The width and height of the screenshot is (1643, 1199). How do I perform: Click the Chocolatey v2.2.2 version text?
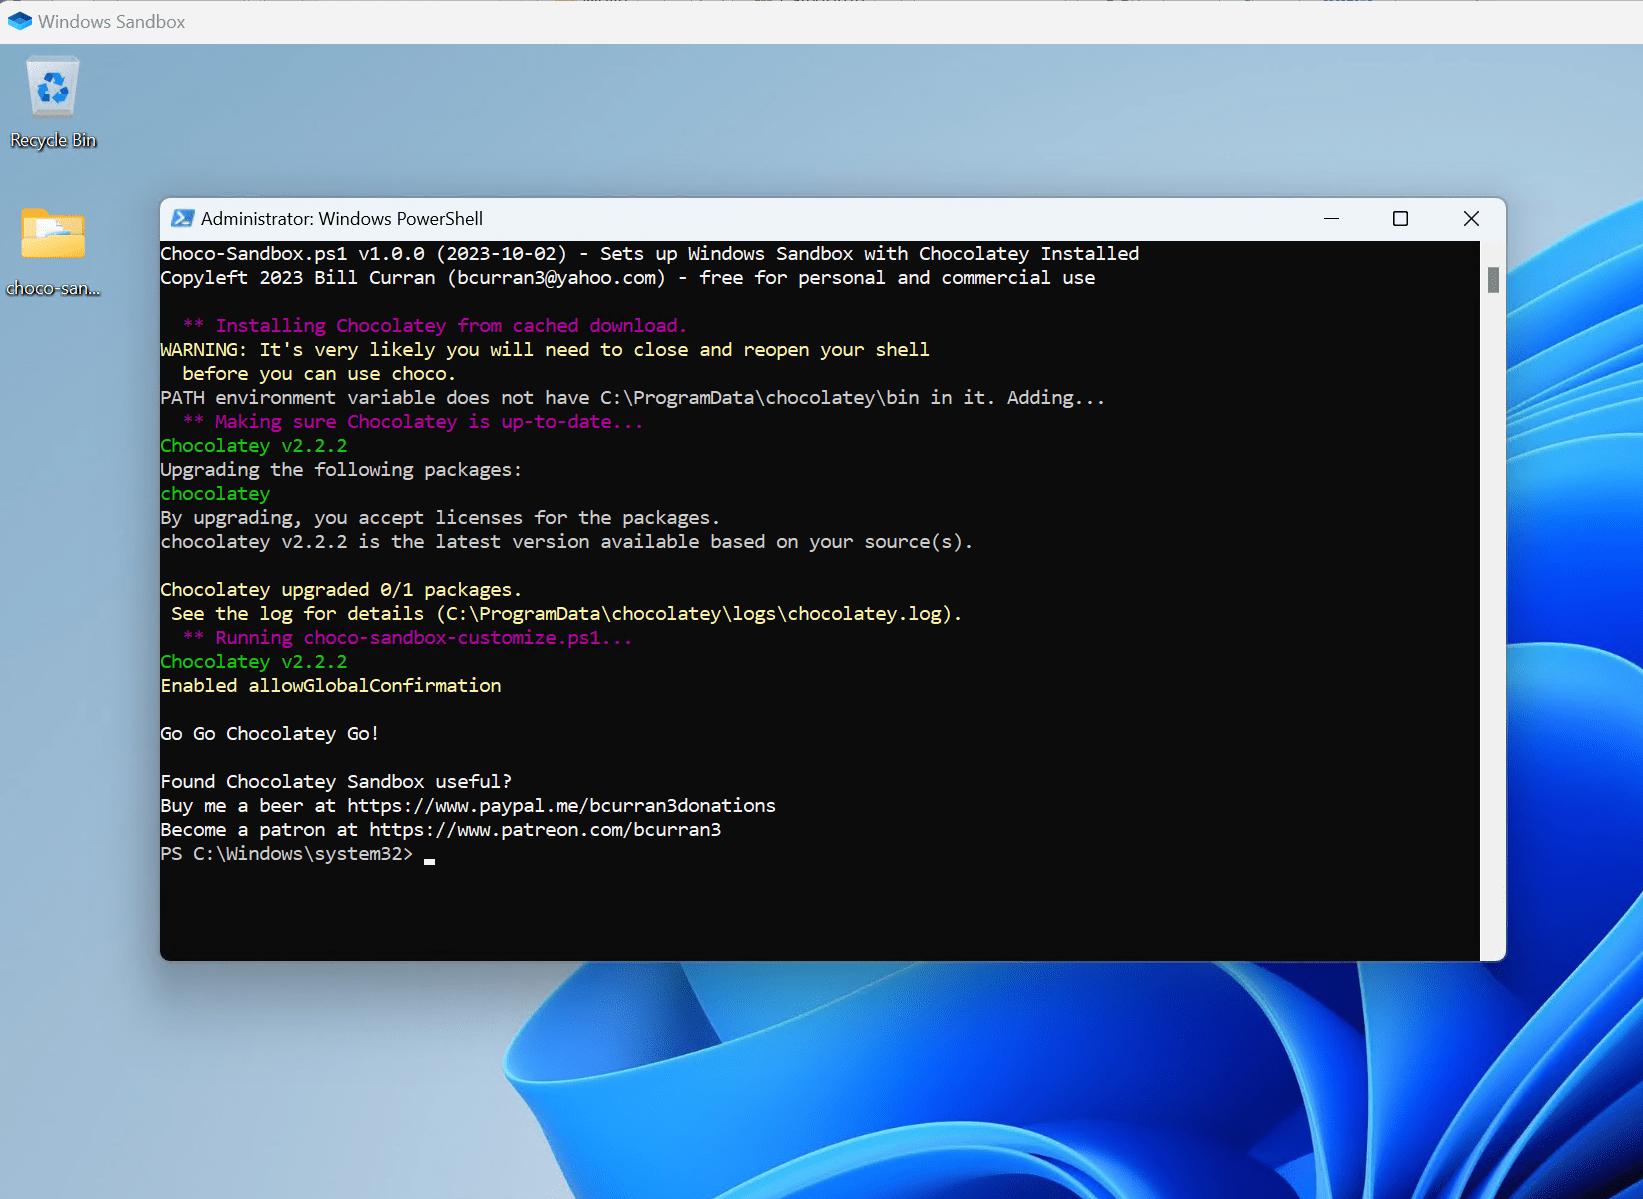coord(254,445)
